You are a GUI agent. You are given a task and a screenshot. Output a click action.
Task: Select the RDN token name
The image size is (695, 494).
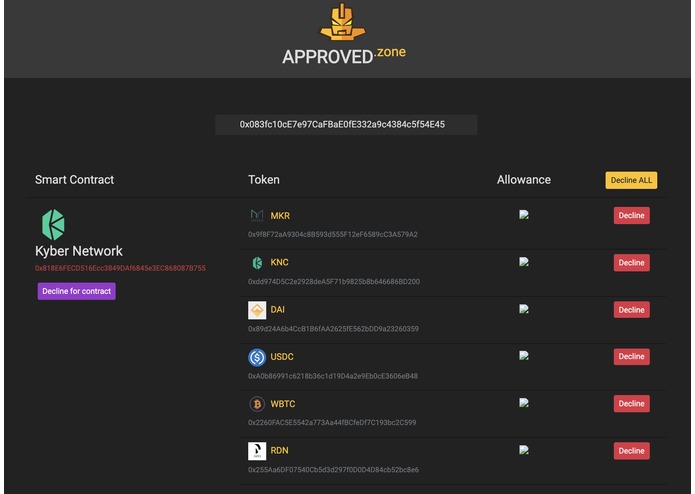[x=279, y=451]
